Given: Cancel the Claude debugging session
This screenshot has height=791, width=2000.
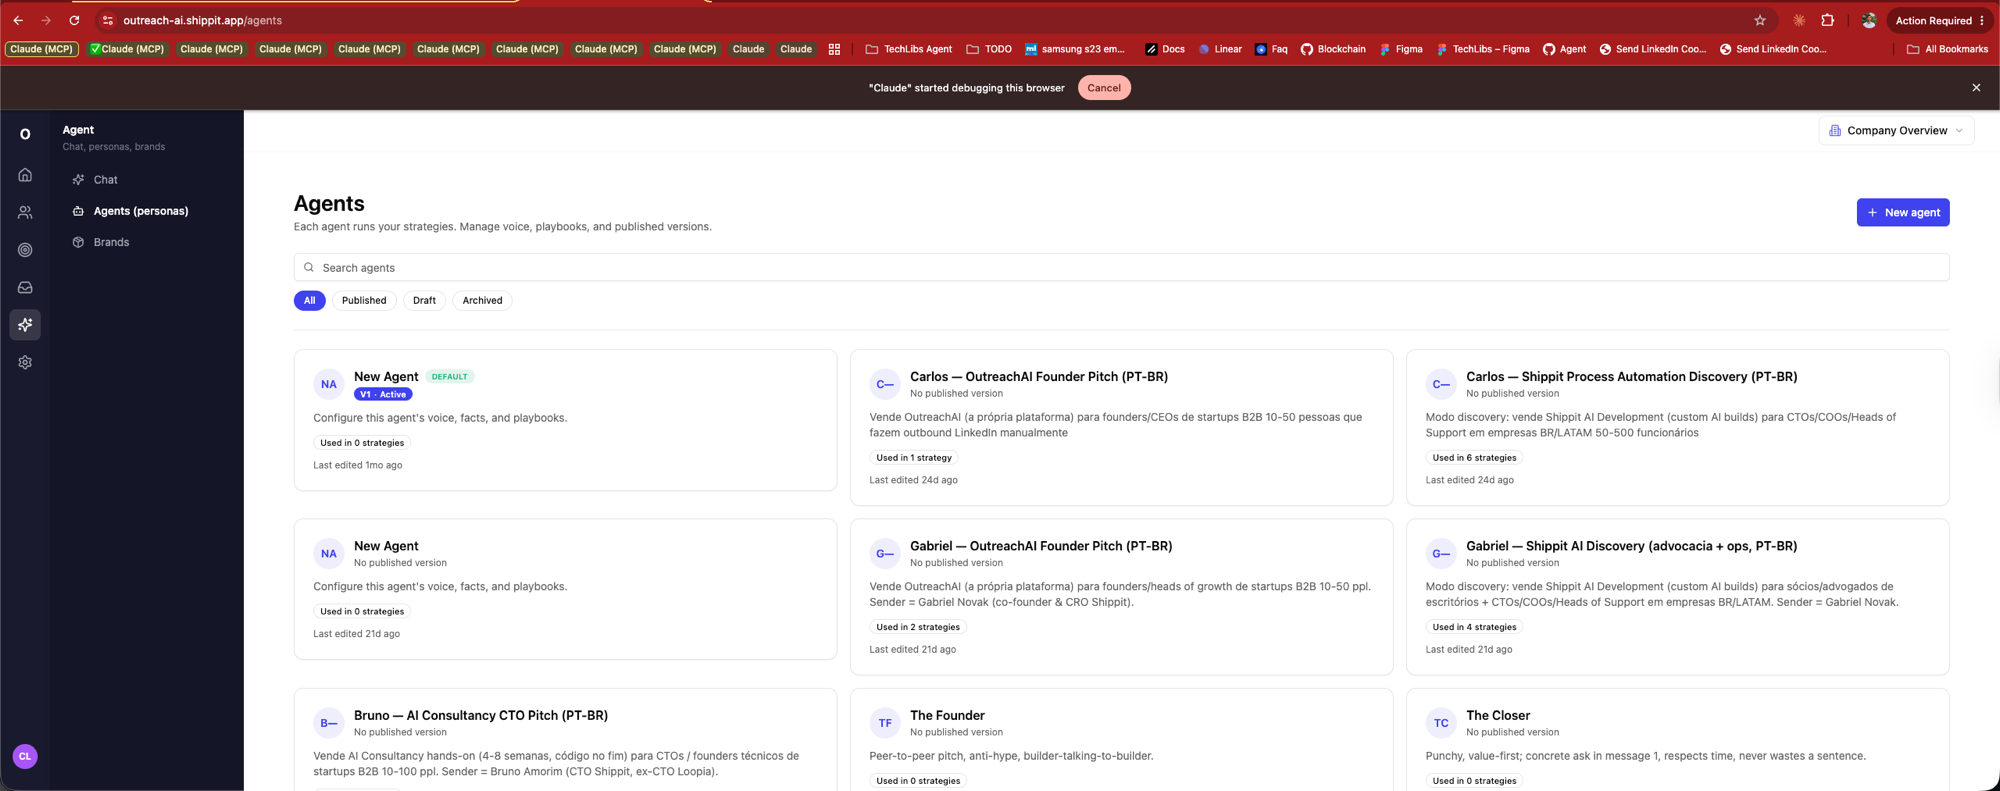Looking at the screenshot, I should point(1104,88).
